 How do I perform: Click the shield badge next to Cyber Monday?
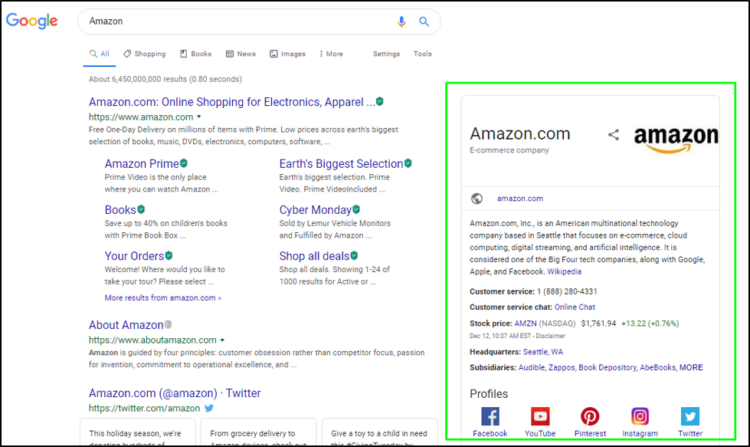tap(356, 209)
